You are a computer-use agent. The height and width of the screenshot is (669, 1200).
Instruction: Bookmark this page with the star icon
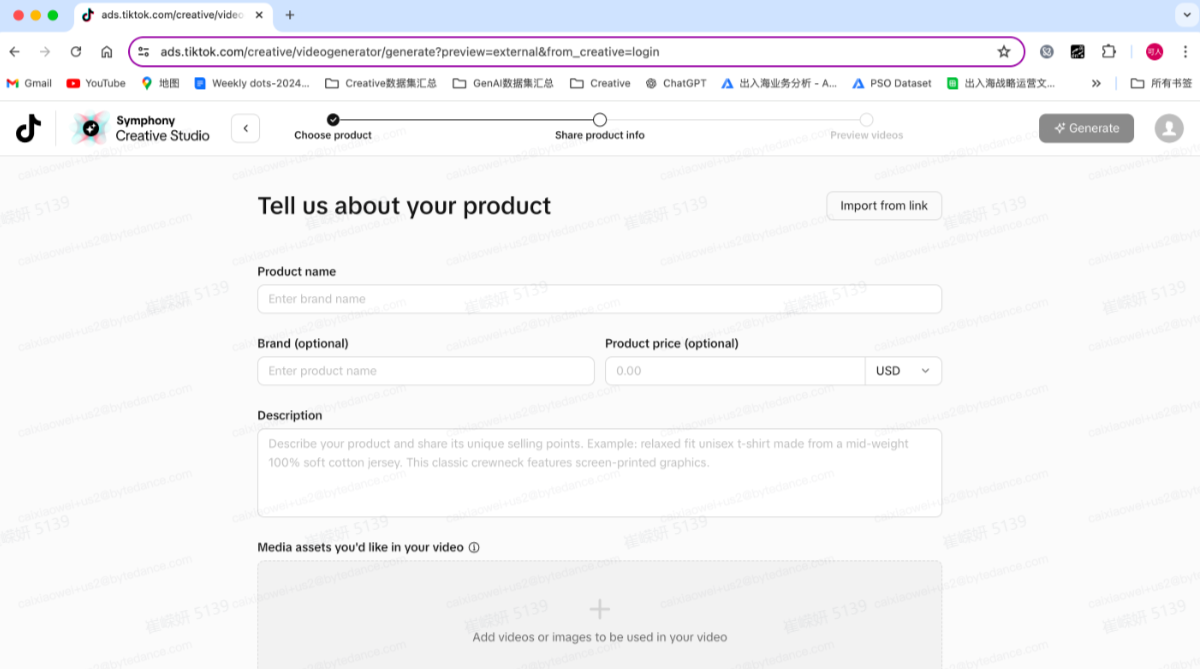coord(1003,52)
